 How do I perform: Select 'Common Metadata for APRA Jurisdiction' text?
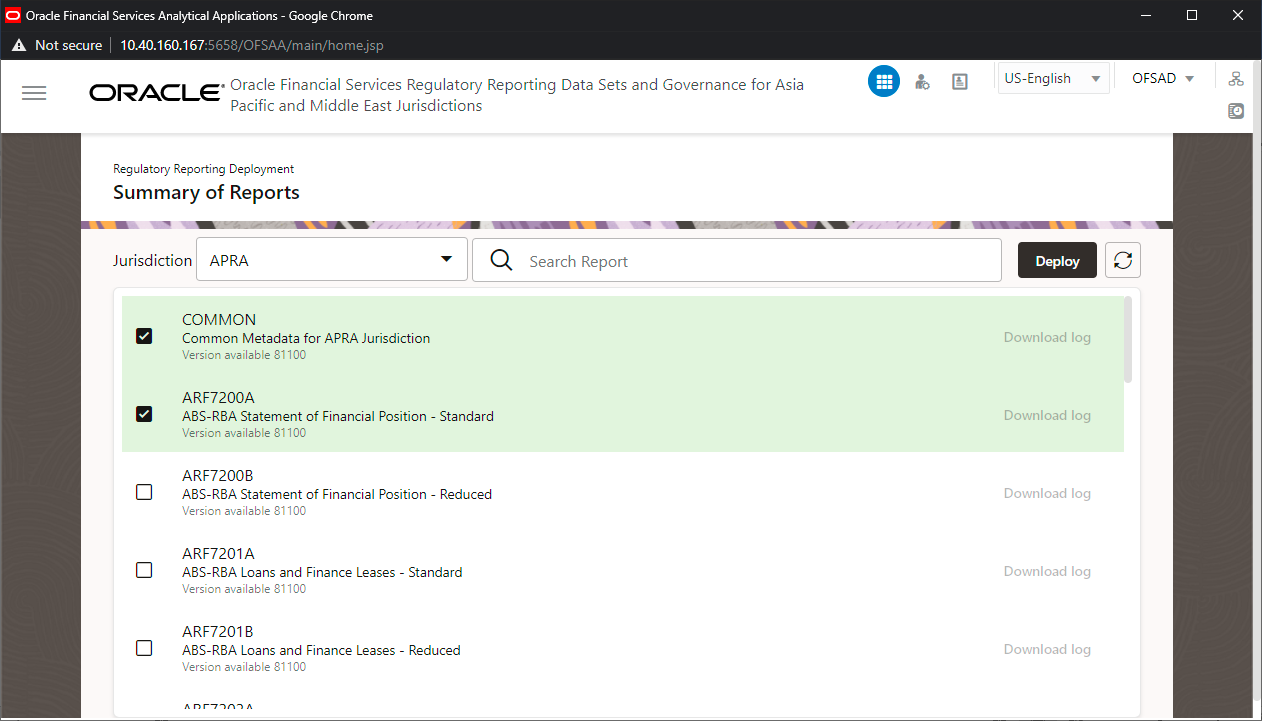[306, 338]
